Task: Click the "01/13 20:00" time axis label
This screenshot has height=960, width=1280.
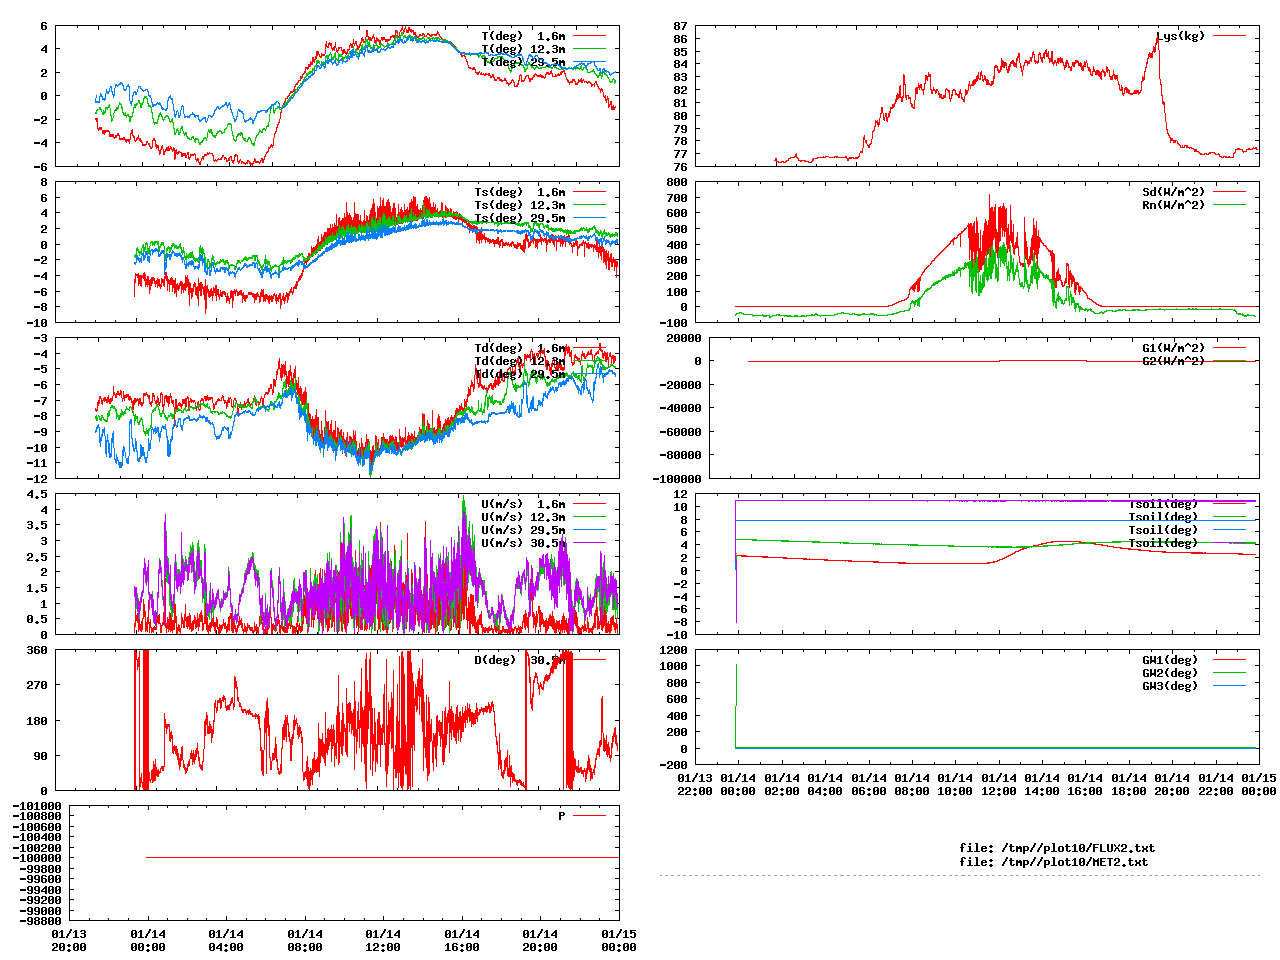Action: pos(69,940)
